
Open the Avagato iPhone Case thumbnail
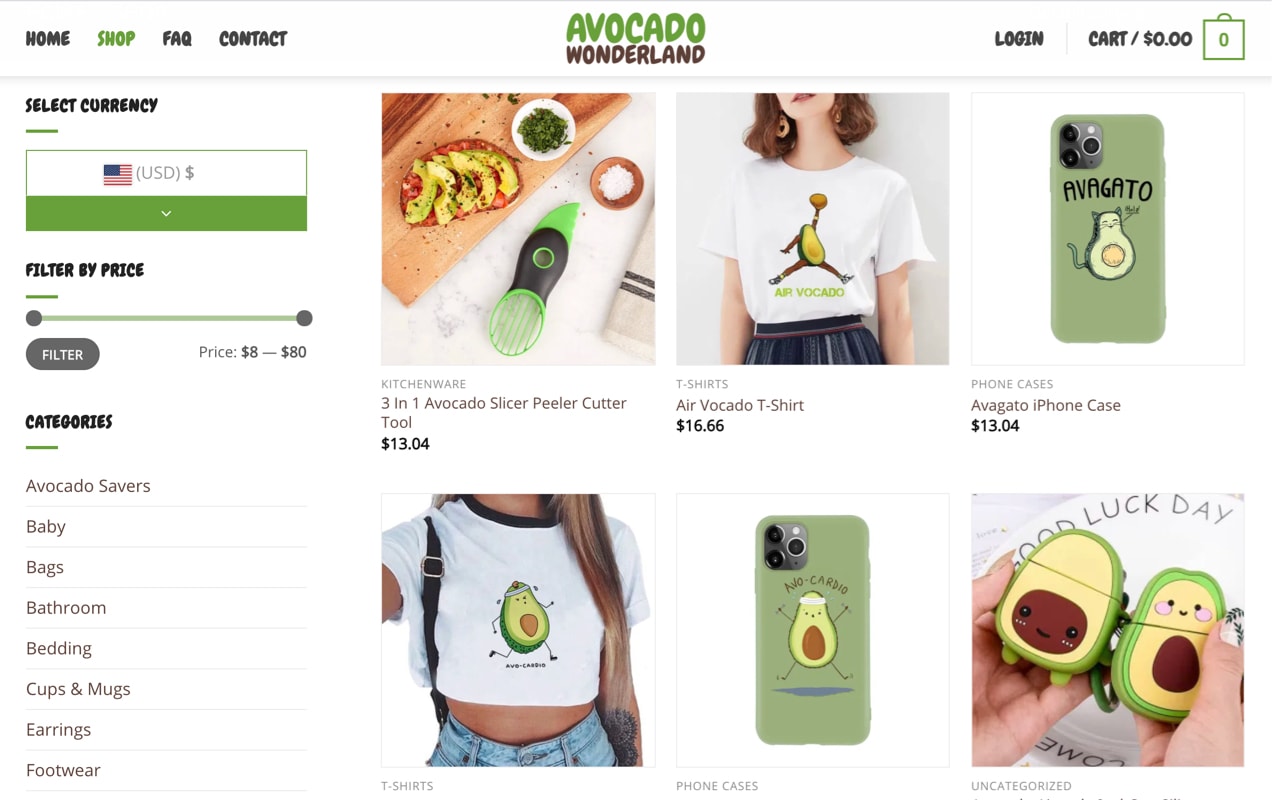[x=1107, y=229]
